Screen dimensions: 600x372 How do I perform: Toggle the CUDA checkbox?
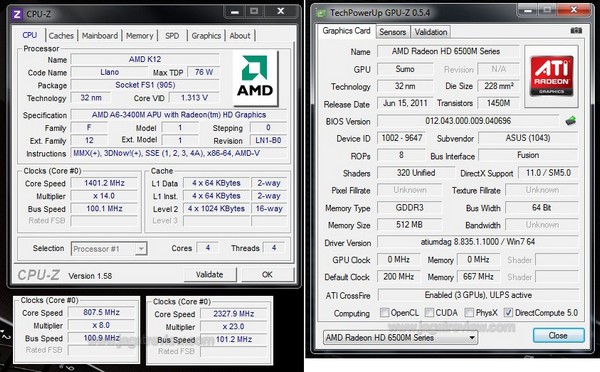[x=429, y=312]
